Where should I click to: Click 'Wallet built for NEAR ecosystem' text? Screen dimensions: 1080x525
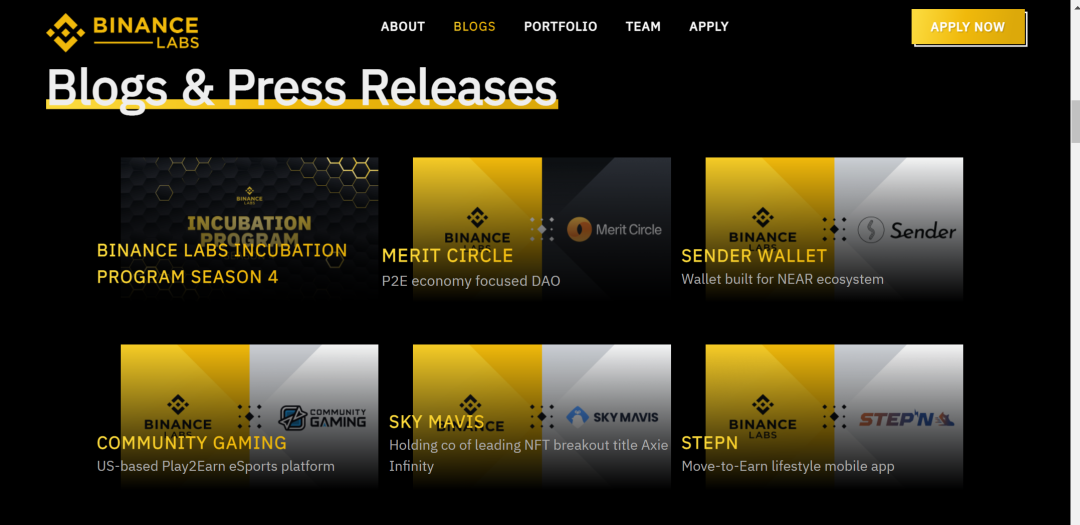782,279
